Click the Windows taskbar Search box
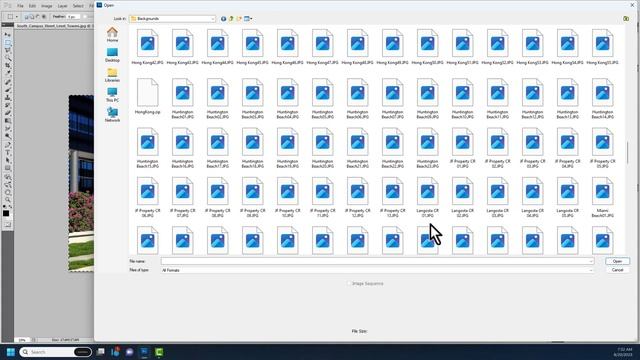Screen dimensions: 640x360 56,352
